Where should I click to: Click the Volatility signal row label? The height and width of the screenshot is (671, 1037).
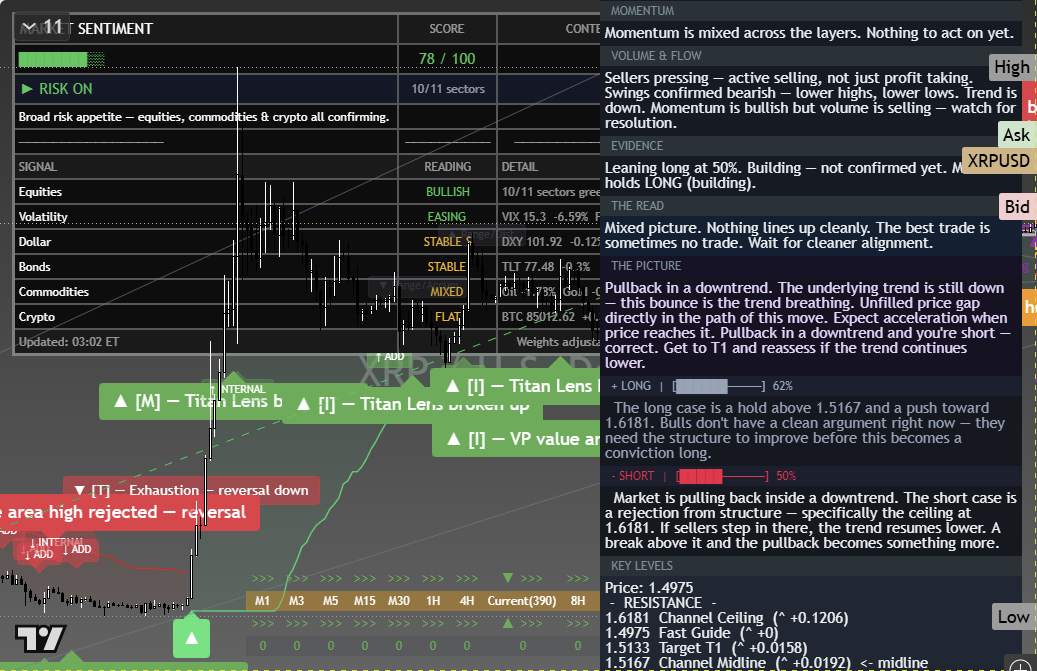click(43, 217)
